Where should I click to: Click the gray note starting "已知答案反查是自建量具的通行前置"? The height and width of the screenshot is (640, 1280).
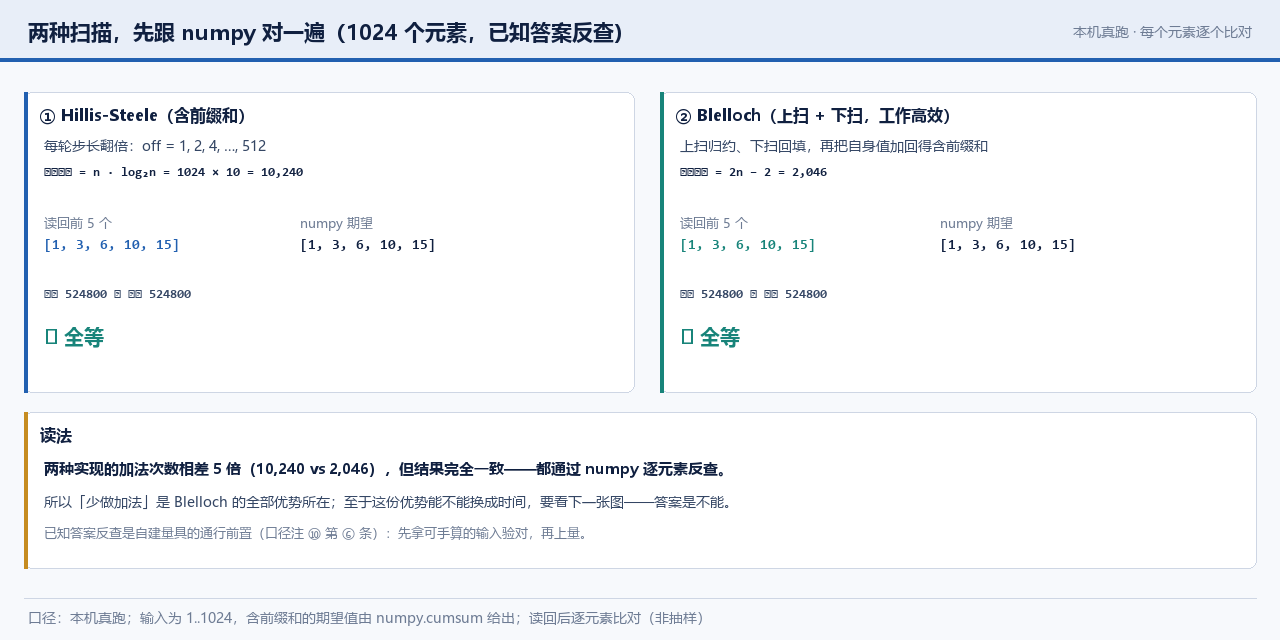[x=319, y=533]
